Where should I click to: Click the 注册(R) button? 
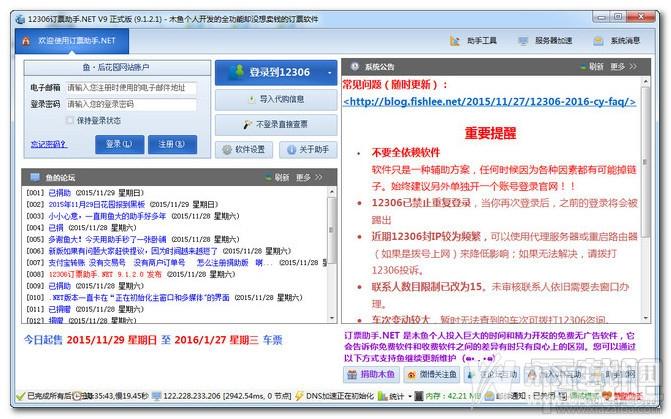[x=172, y=144]
